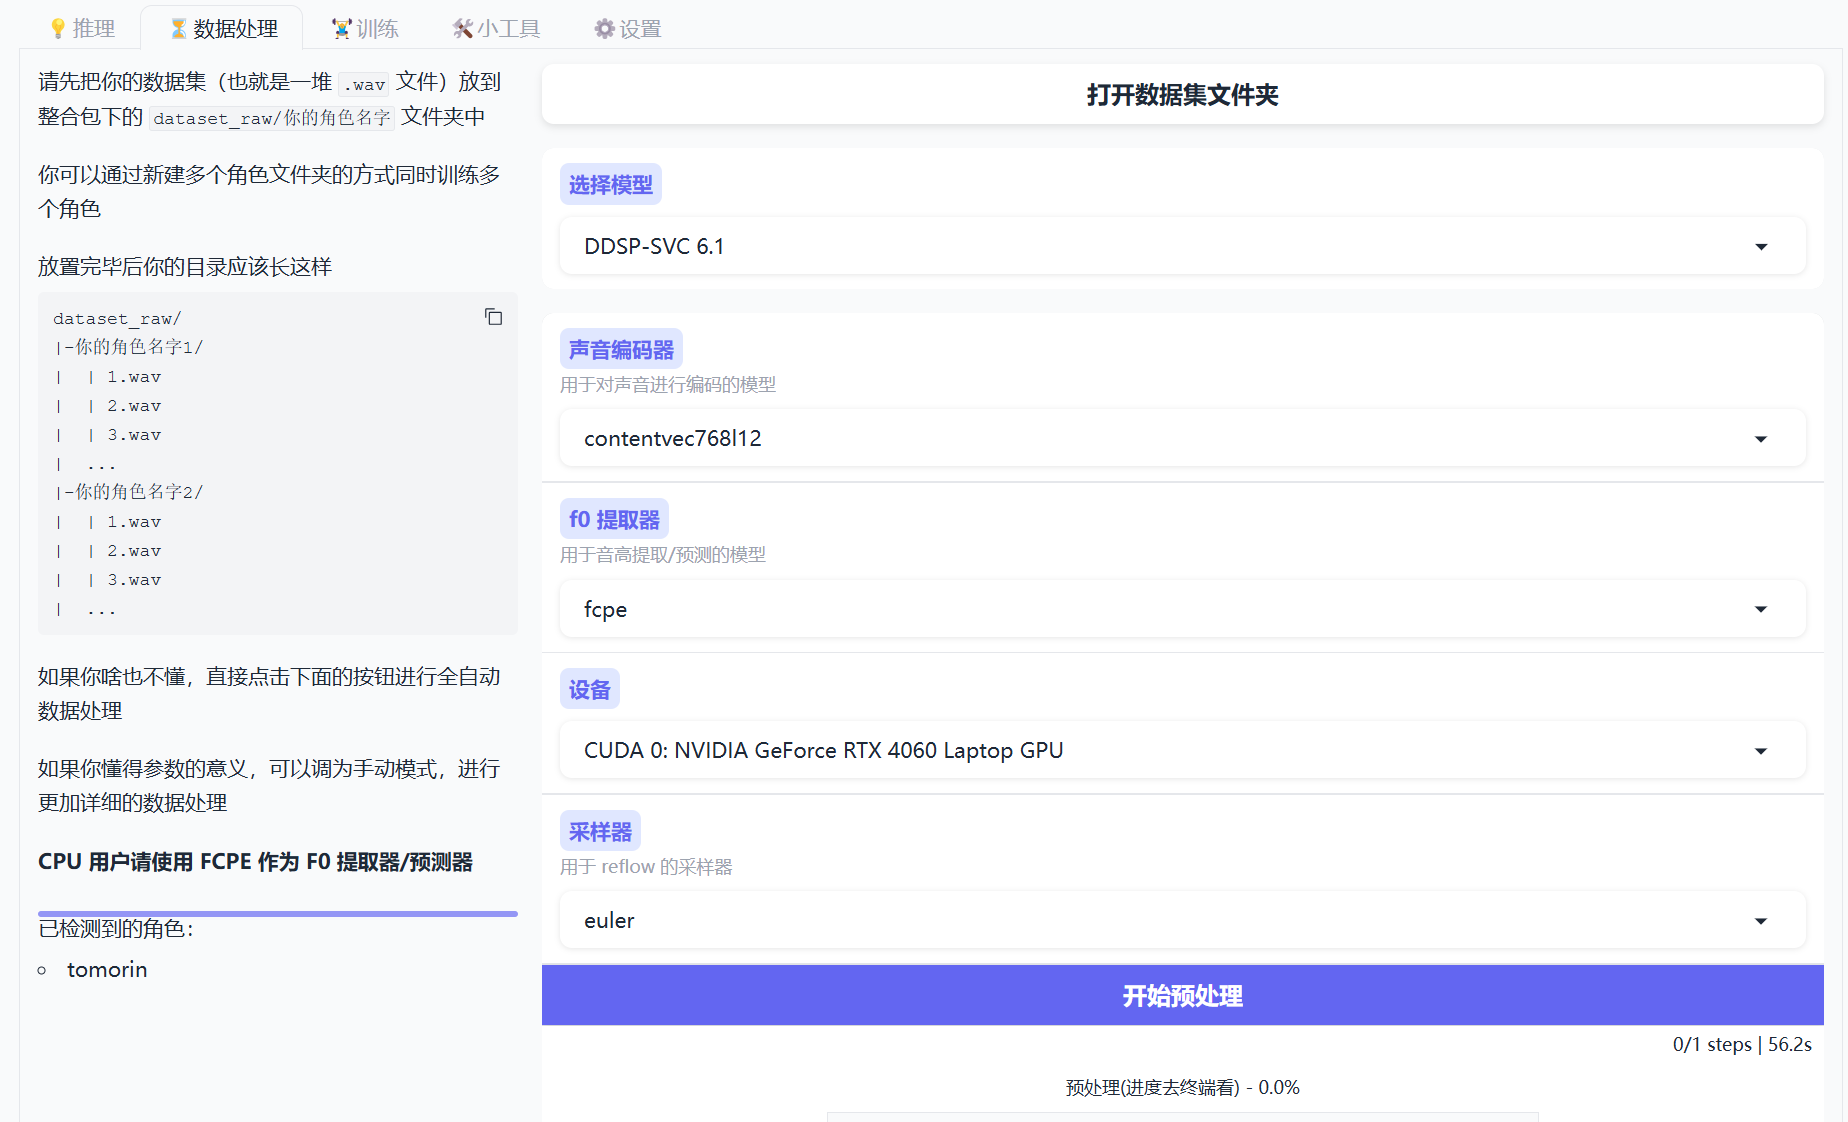Click the 打开数据集文件夹 button
This screenshot has height=1122, width=1848.
pos(1182,95)
